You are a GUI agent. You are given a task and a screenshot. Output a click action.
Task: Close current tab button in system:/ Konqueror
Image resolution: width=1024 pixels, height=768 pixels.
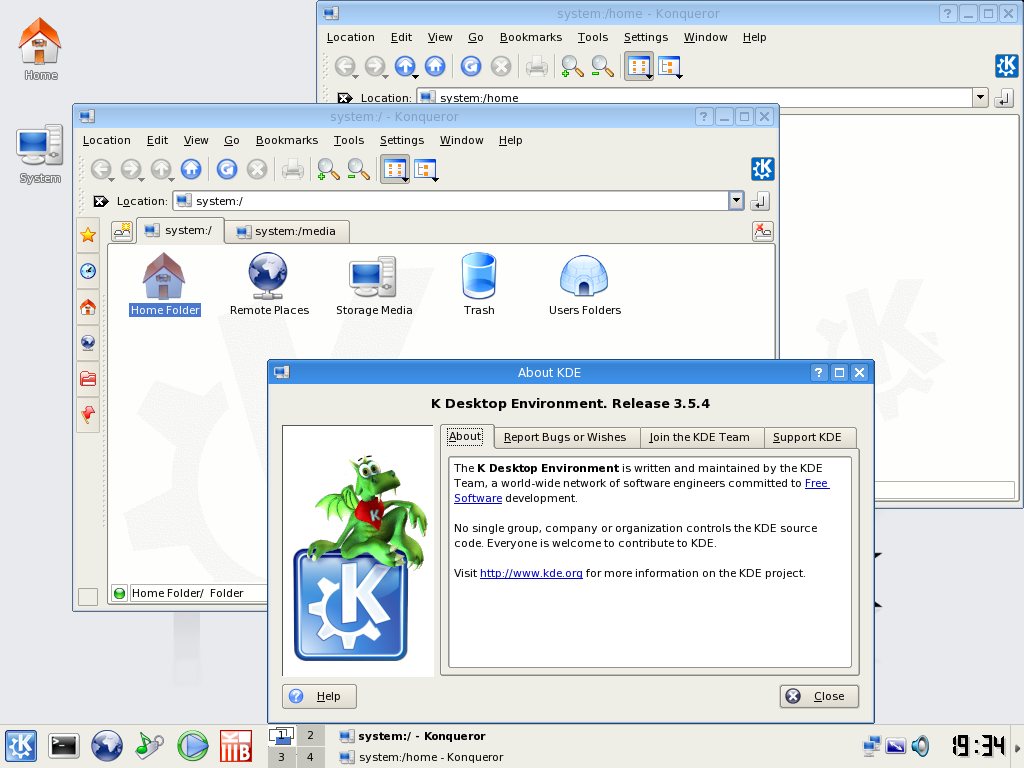coord(763,231)
